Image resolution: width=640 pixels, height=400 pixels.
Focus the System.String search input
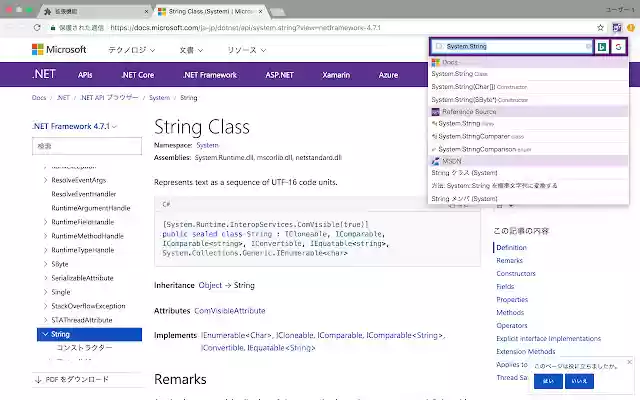514,47
